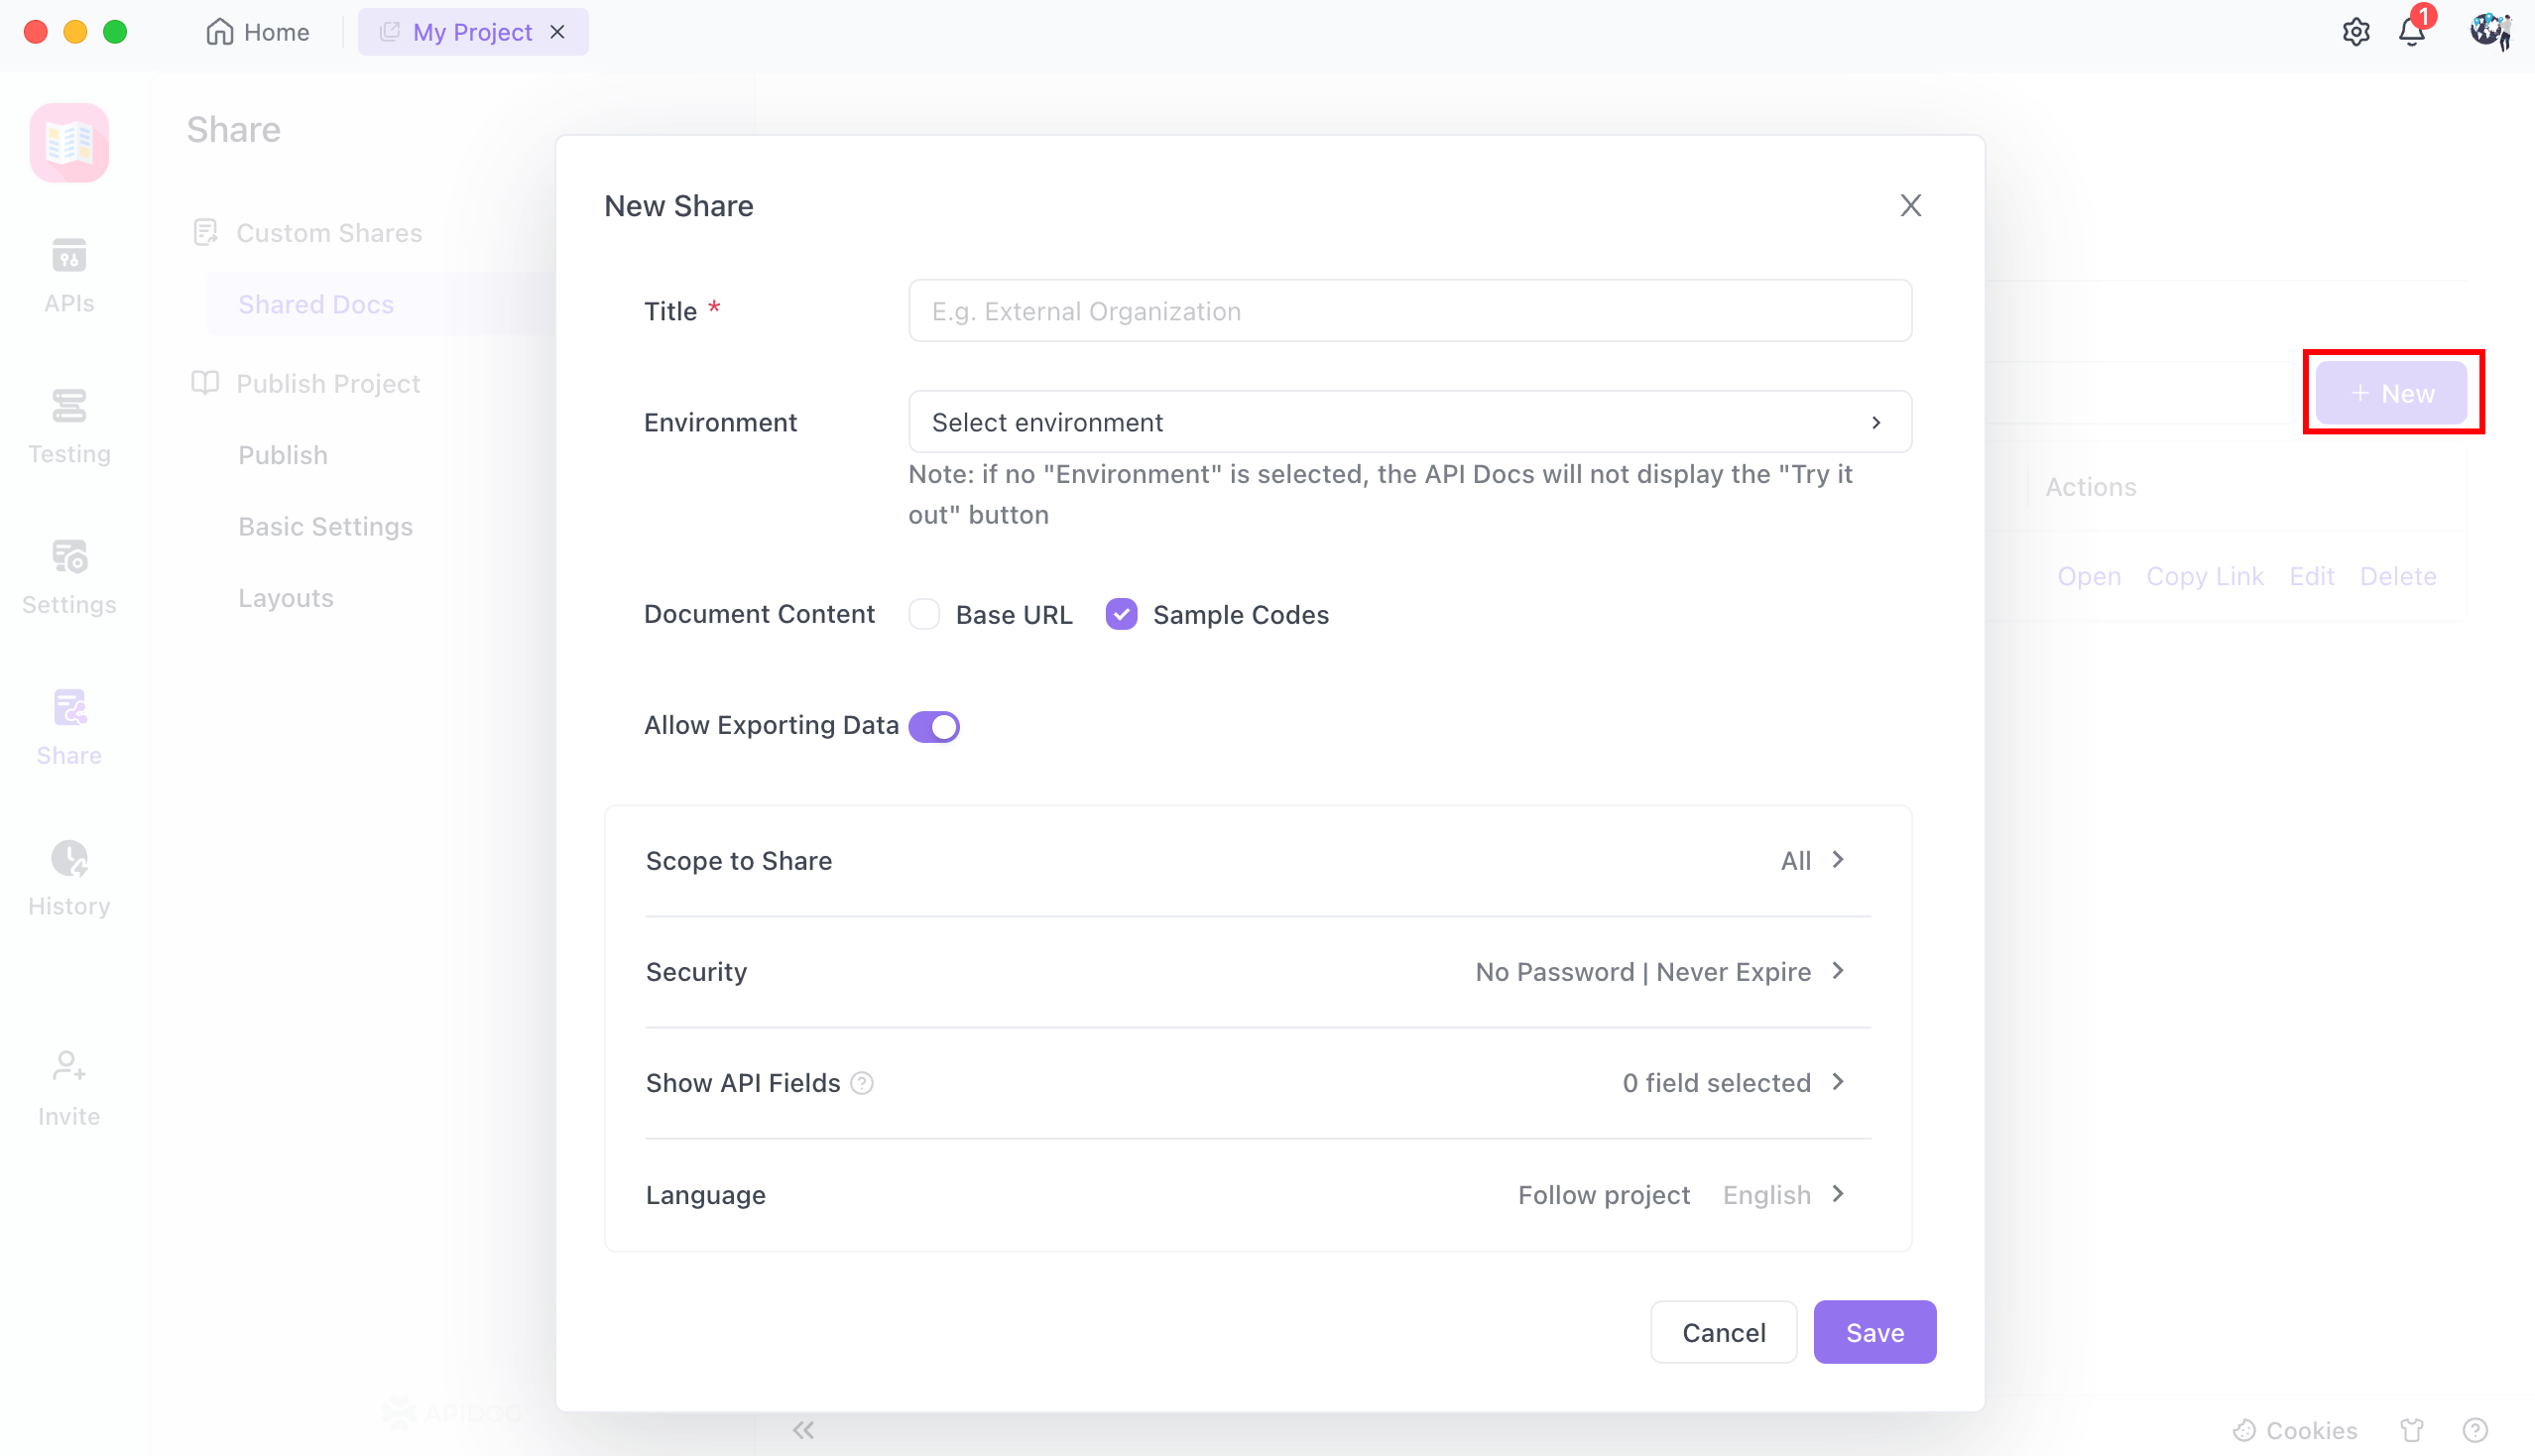This screenshot has width=2535, height=1456.
Task: Open the APIs section icon
Action: 69,257
